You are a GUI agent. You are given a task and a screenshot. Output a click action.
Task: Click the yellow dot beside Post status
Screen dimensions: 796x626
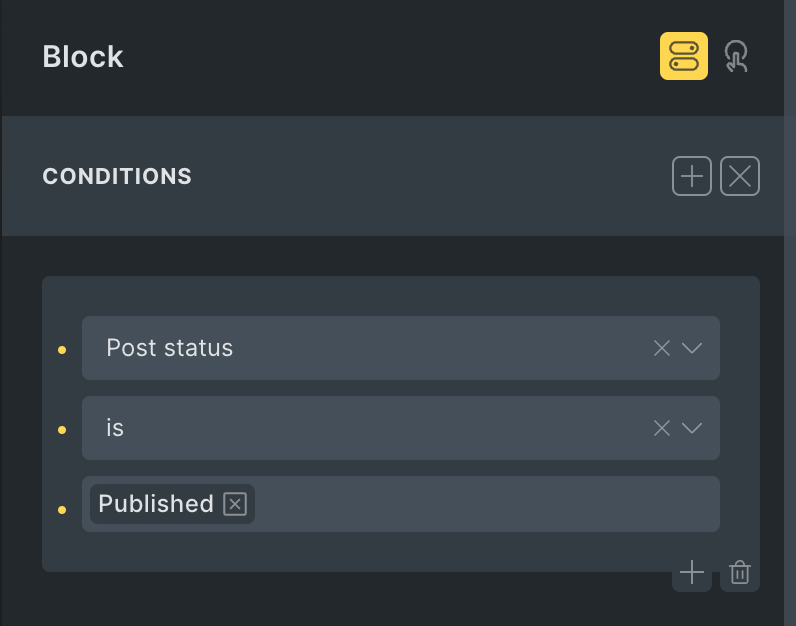point(62,350)
